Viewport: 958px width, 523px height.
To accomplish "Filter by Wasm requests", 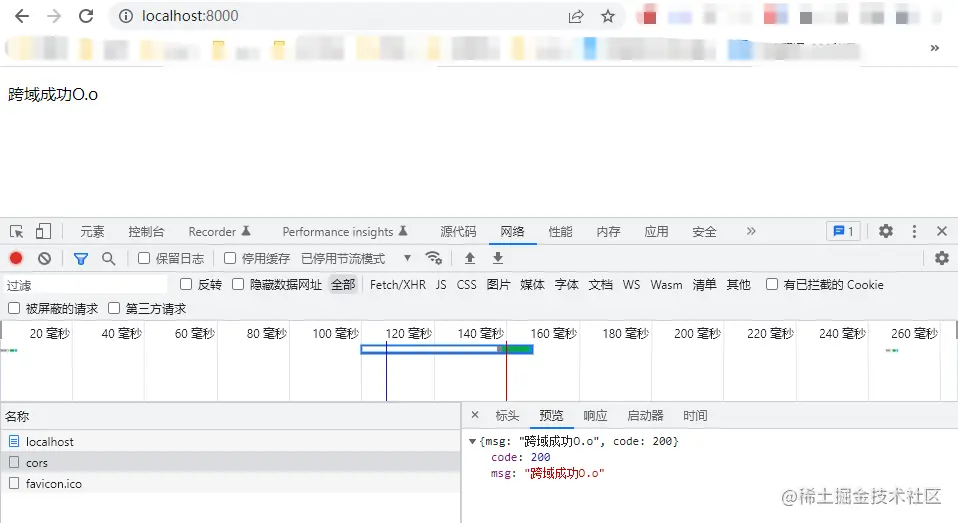I will click(666, 285).
